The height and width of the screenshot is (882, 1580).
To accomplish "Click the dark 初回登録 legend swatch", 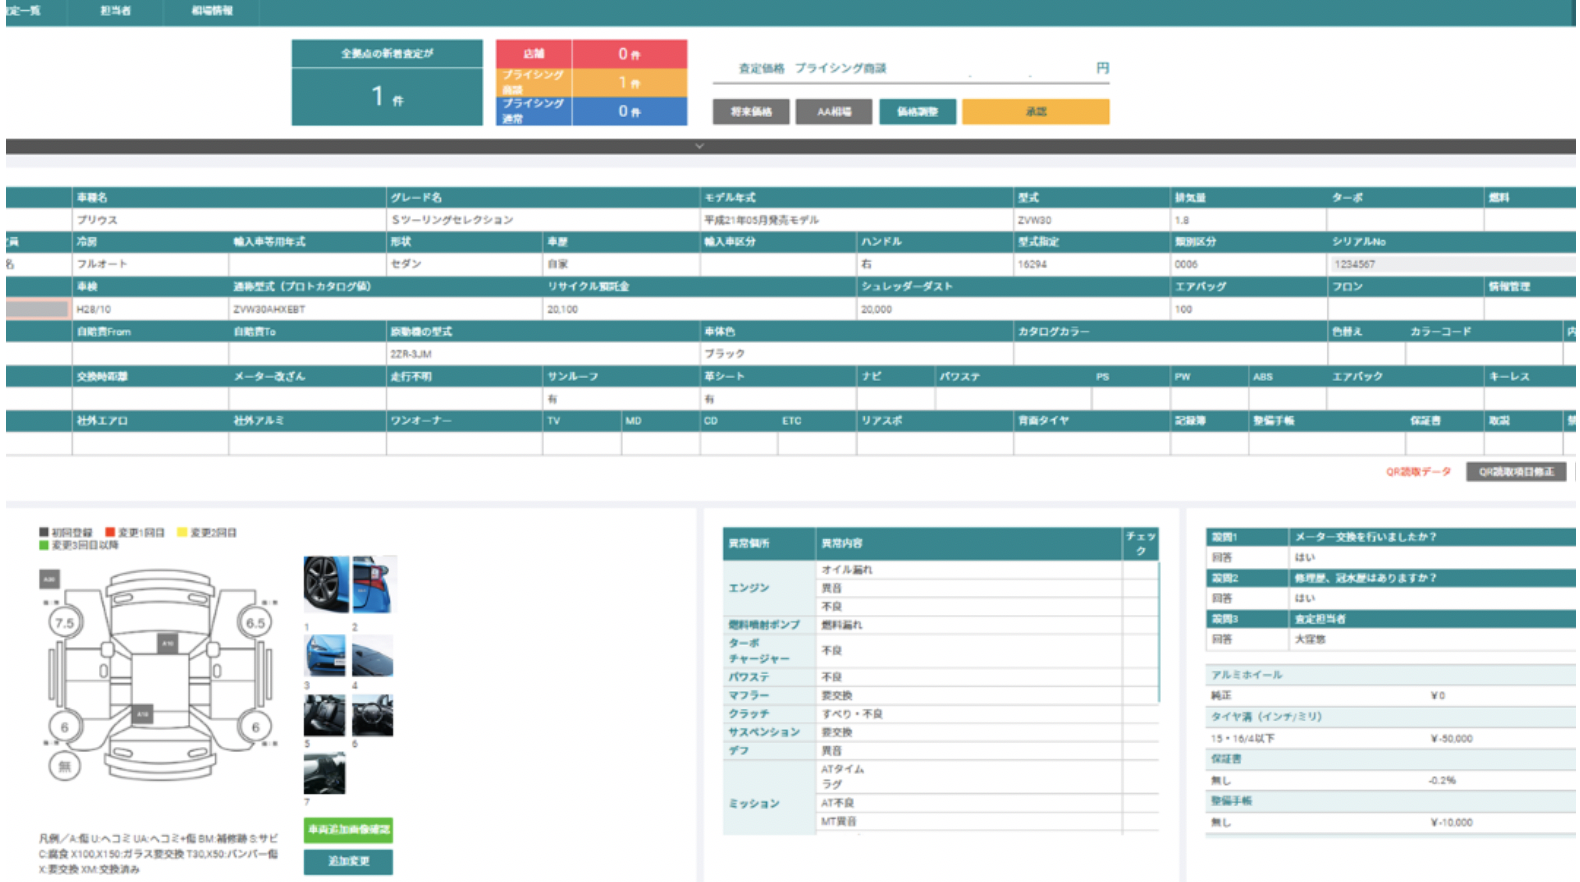I will pyautogui.click(x=44, y=532).
